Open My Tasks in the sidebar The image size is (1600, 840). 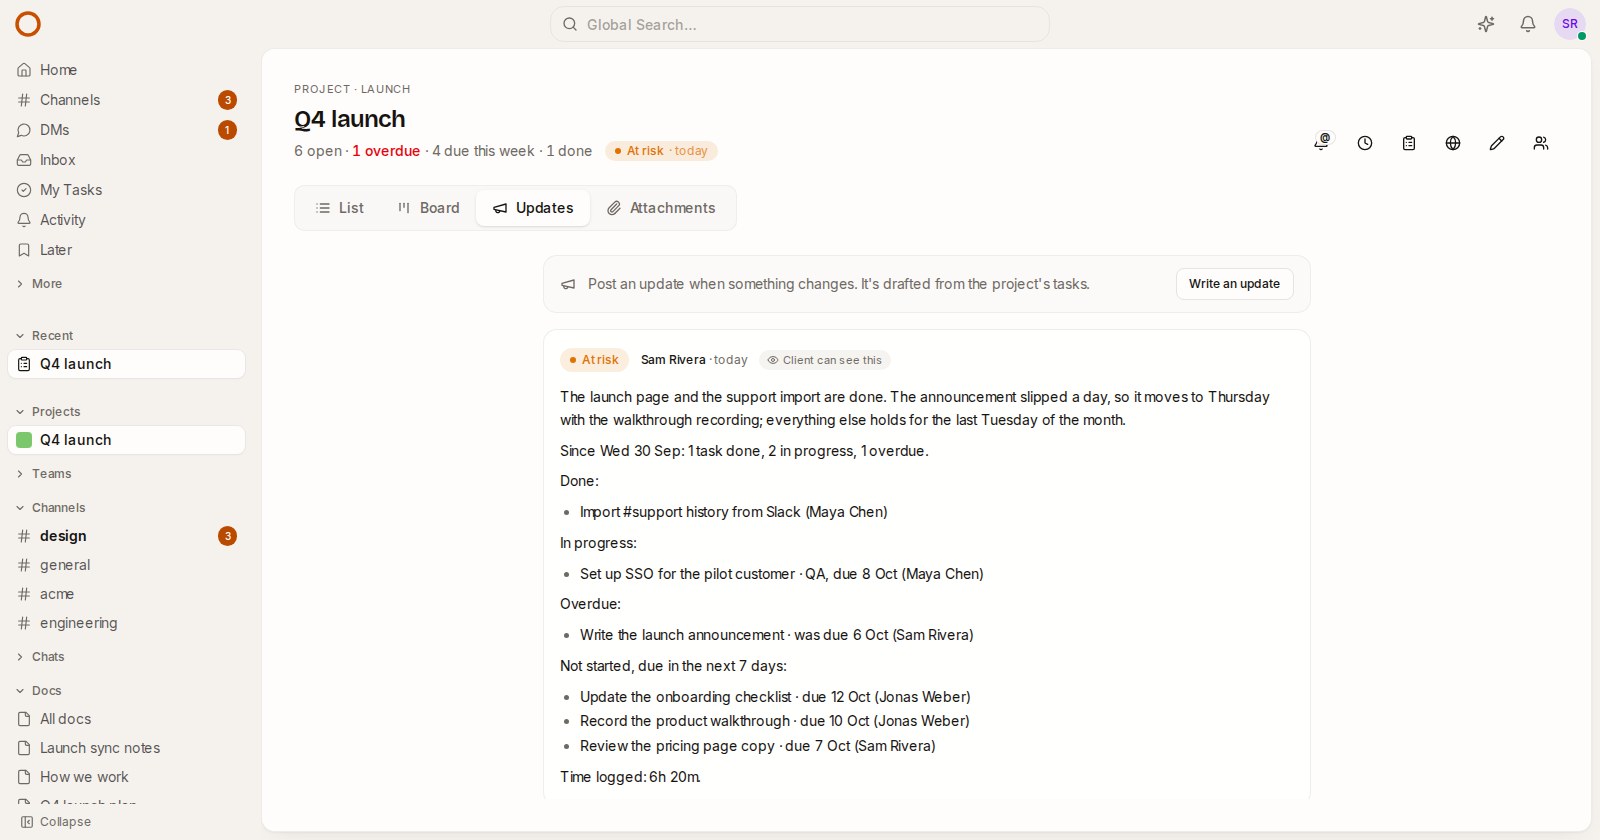click(126, 190)
